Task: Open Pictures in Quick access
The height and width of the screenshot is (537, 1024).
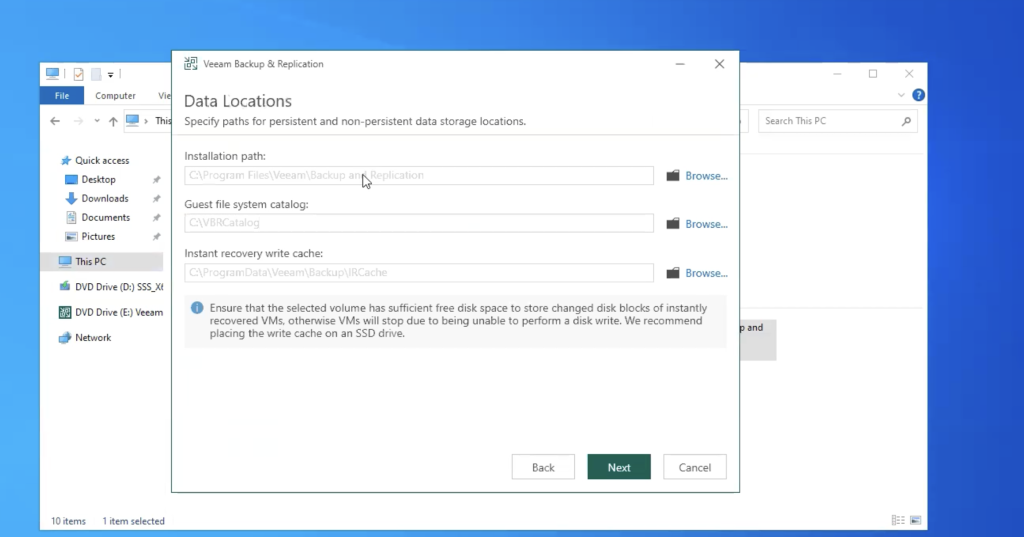Action: click(x=91, y=236)
